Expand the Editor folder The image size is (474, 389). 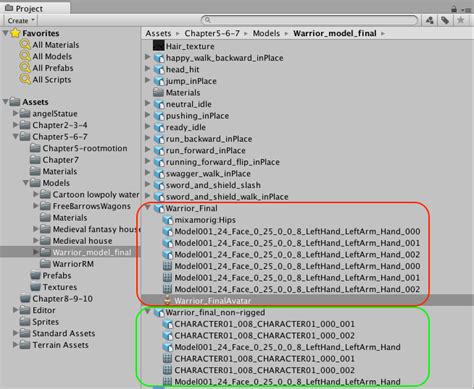[15, 310]
